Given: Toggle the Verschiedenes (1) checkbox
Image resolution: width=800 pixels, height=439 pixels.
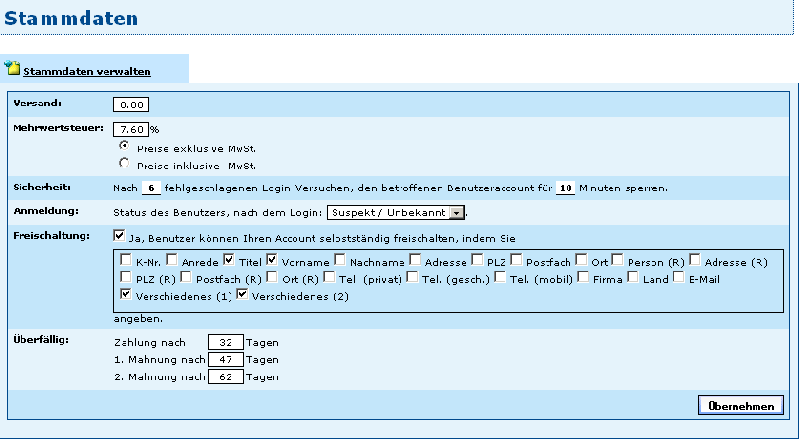Looking at the screenshot, I should [x=126, y=295].
